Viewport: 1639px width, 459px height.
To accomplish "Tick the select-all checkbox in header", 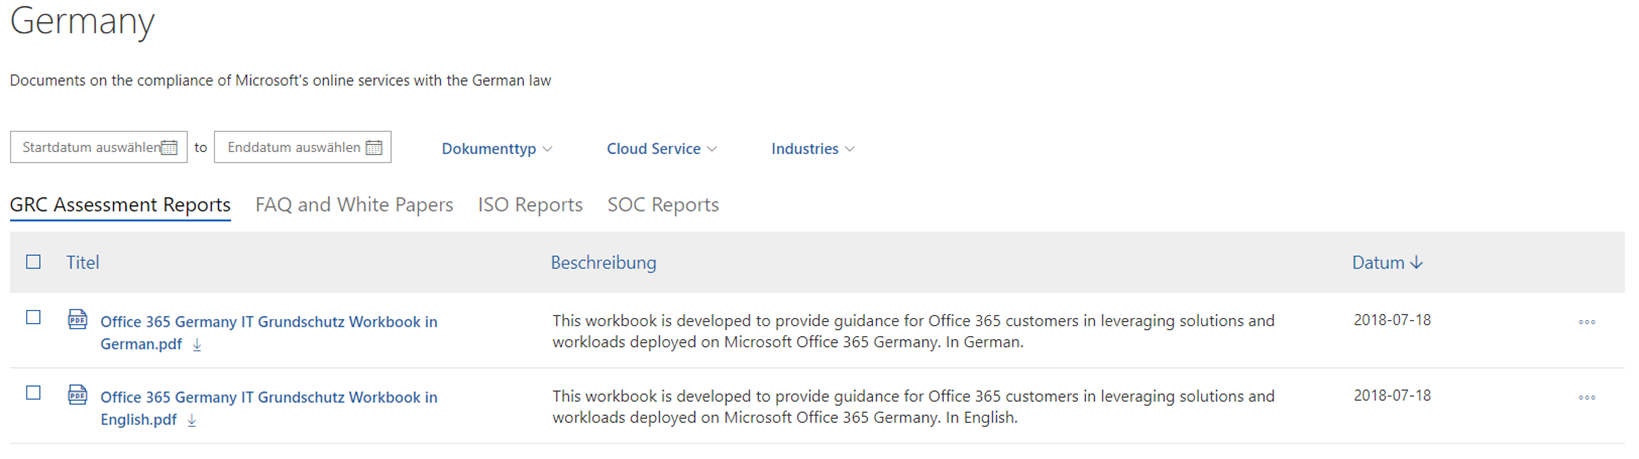I will click(x=33, y=262).
